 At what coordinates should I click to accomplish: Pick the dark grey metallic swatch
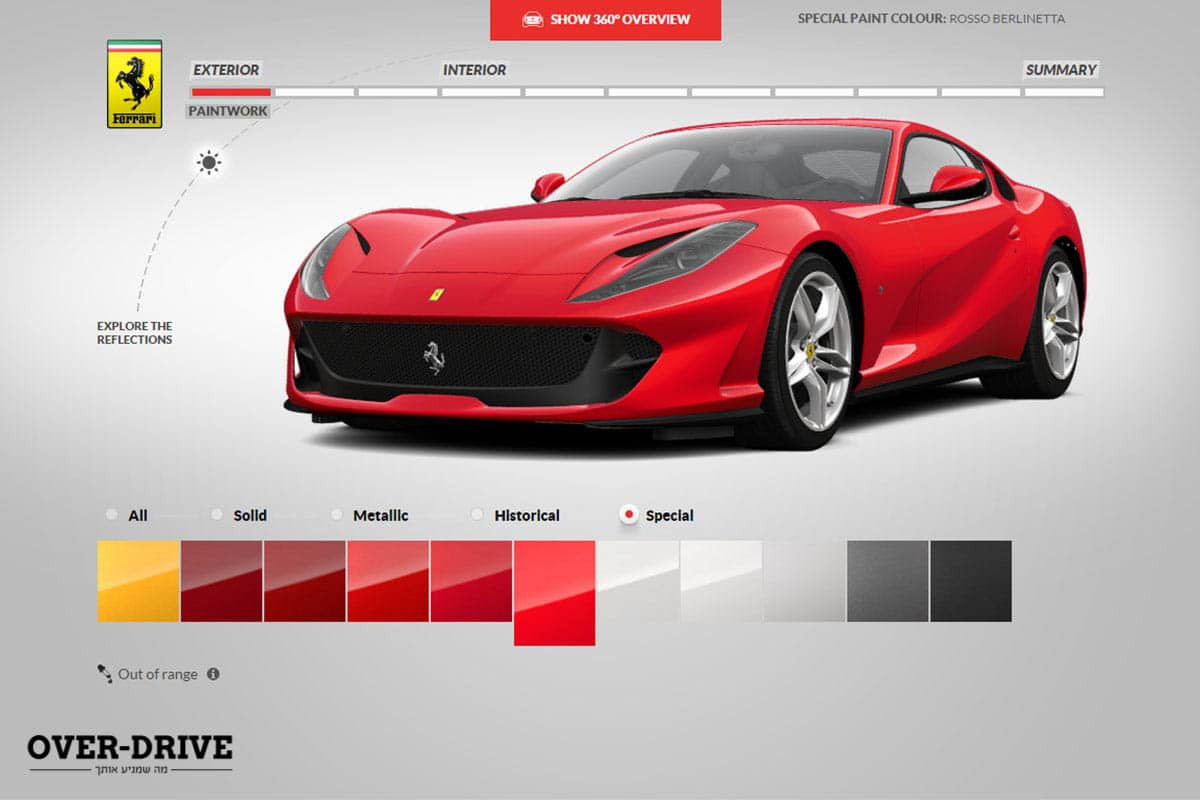pos(887,581)
